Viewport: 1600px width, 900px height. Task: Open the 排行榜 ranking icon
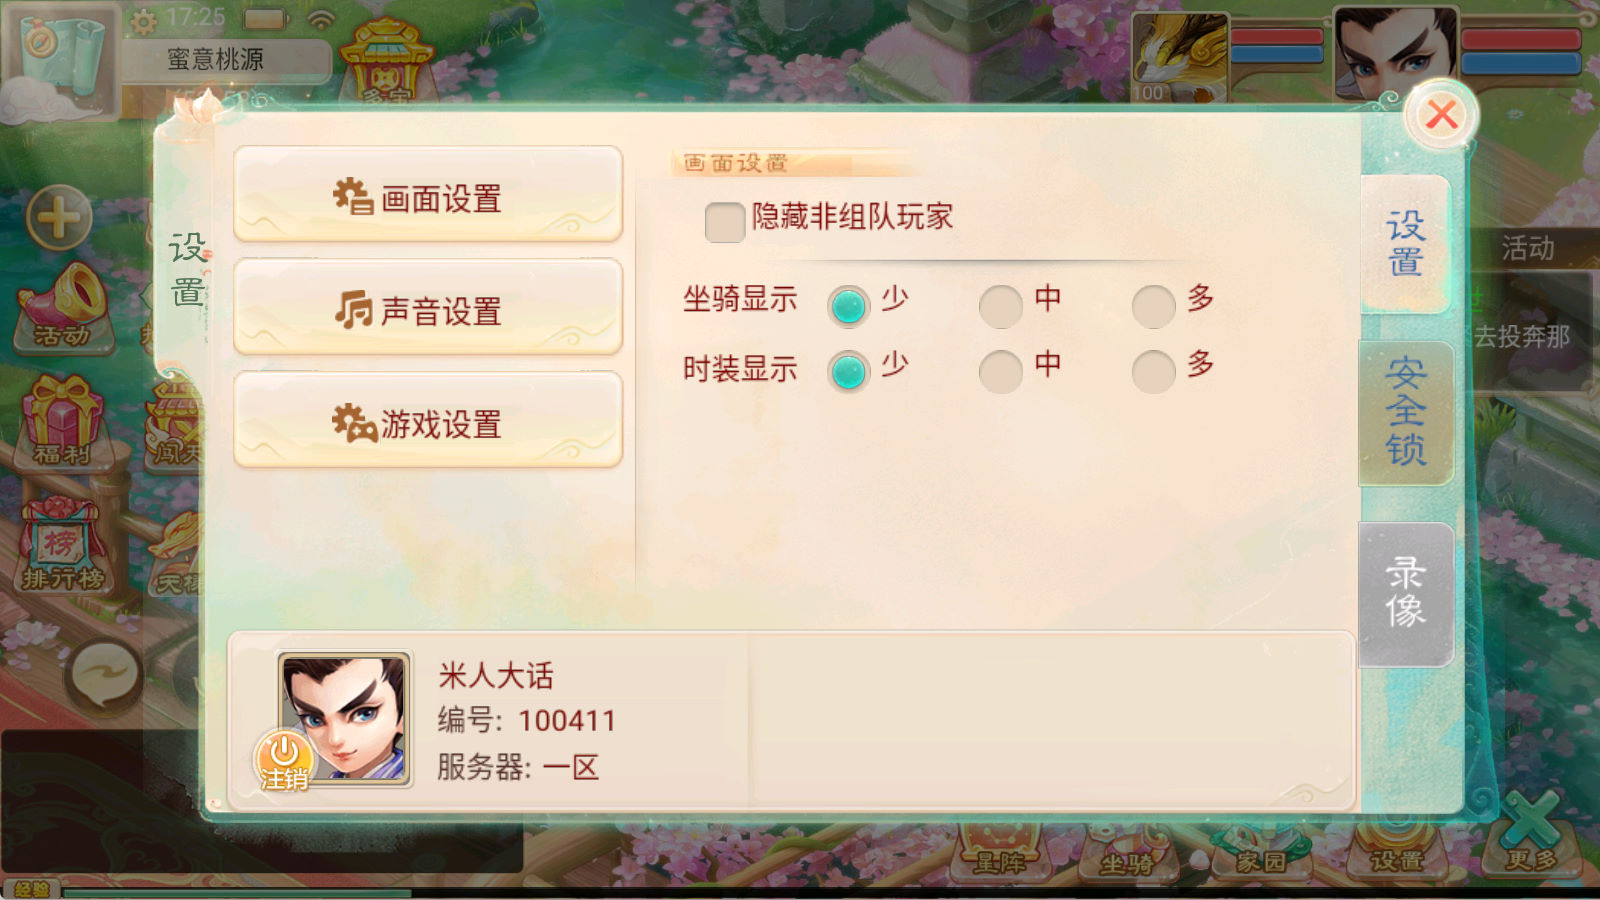tap(63, 545)
